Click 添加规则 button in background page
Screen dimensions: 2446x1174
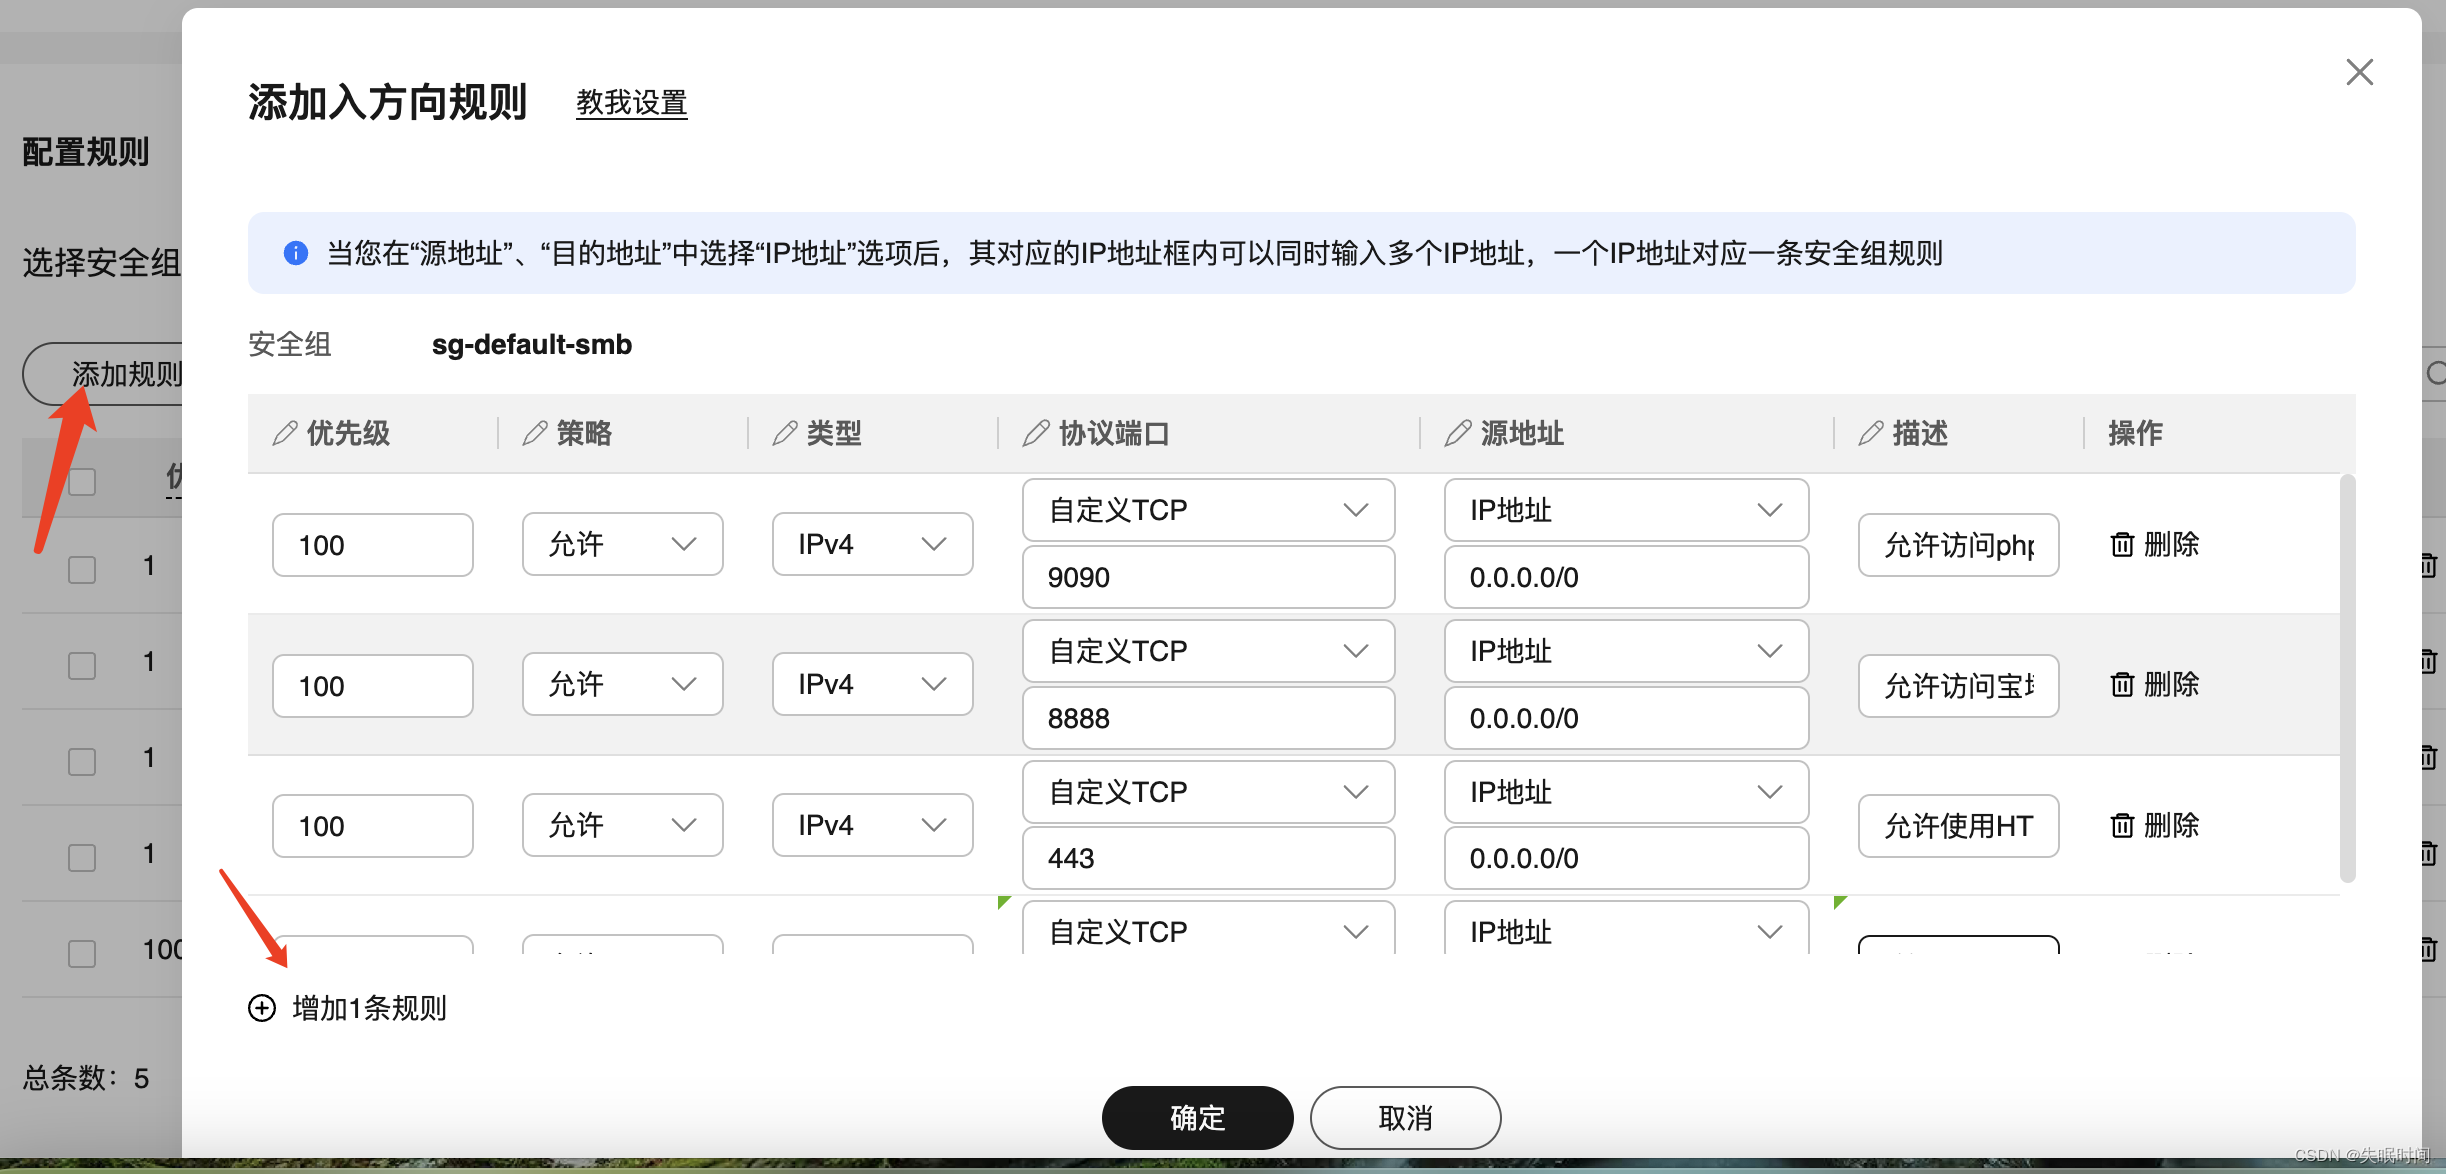click(104, 374)
